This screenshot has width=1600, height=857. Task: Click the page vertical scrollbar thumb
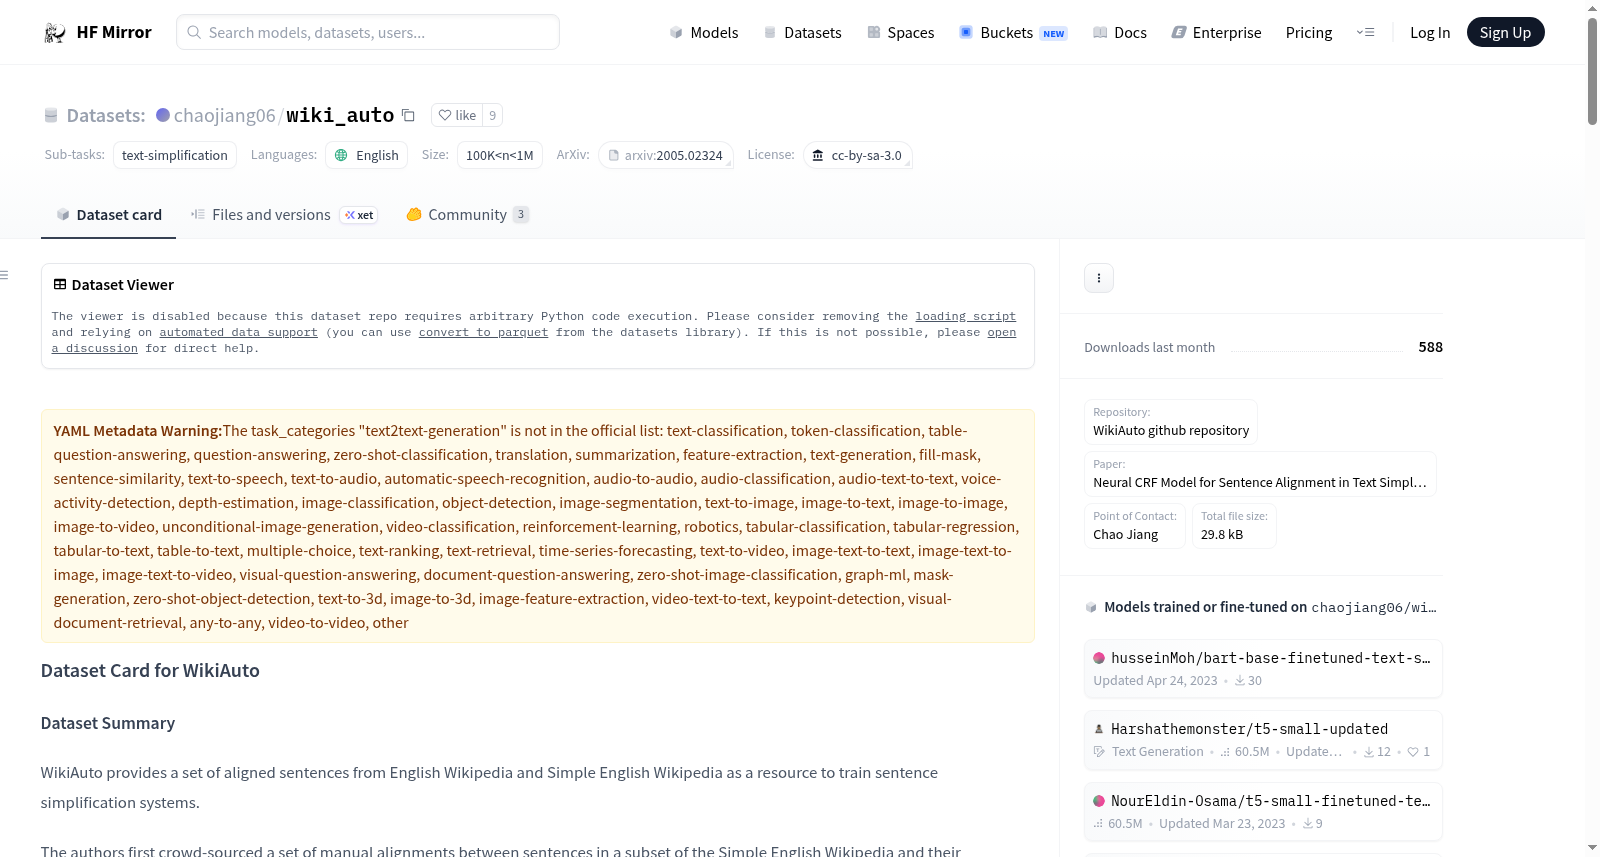pyautogui.click(x=1592, y=70)
